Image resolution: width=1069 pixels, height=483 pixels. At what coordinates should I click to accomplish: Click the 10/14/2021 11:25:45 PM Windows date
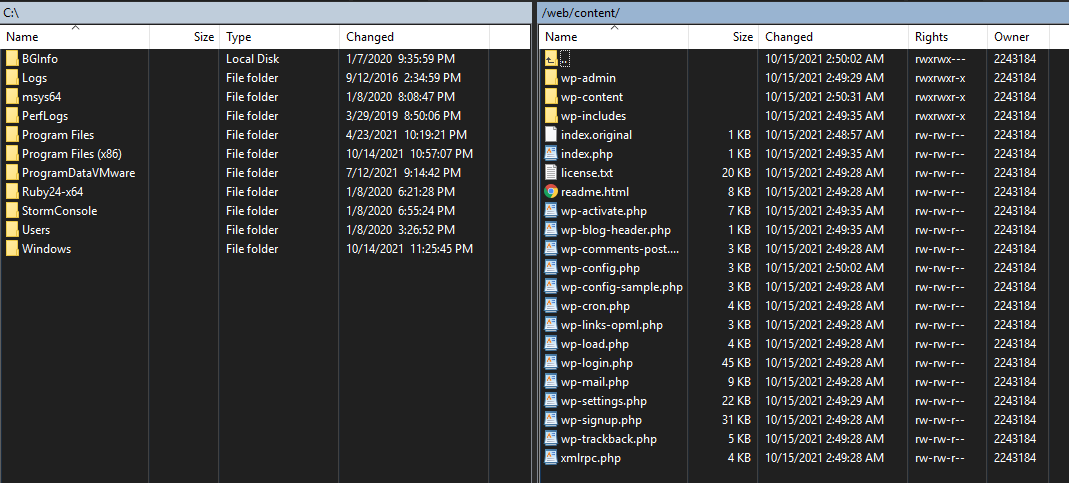tap(410, 249)
